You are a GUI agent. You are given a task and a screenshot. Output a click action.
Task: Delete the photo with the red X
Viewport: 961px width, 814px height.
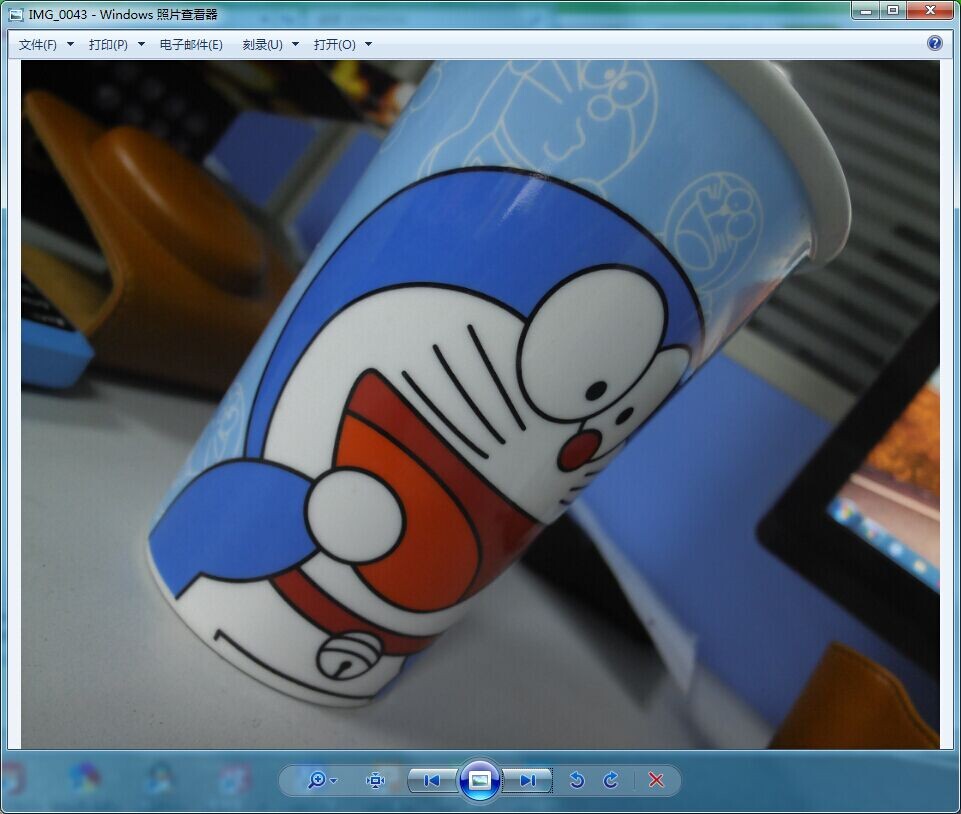656,780
